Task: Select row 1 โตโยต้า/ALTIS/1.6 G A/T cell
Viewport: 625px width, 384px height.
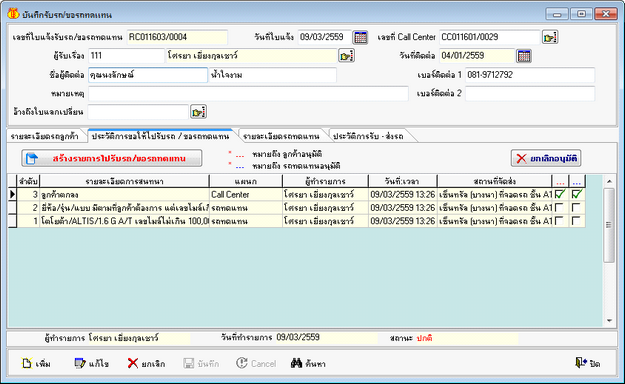Action: coord(124,221)
